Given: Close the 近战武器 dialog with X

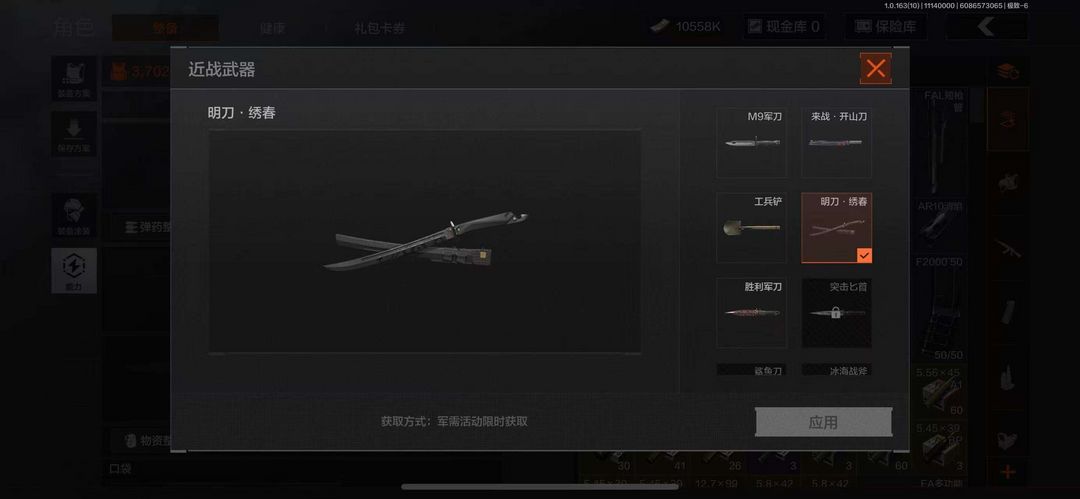Looking at the screenshot, I should coord(875,68).
